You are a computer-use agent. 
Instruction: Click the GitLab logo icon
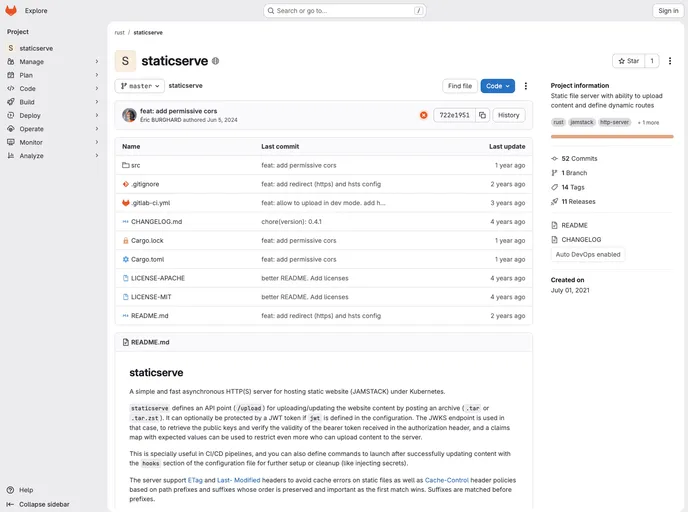(x=11, y=10)
